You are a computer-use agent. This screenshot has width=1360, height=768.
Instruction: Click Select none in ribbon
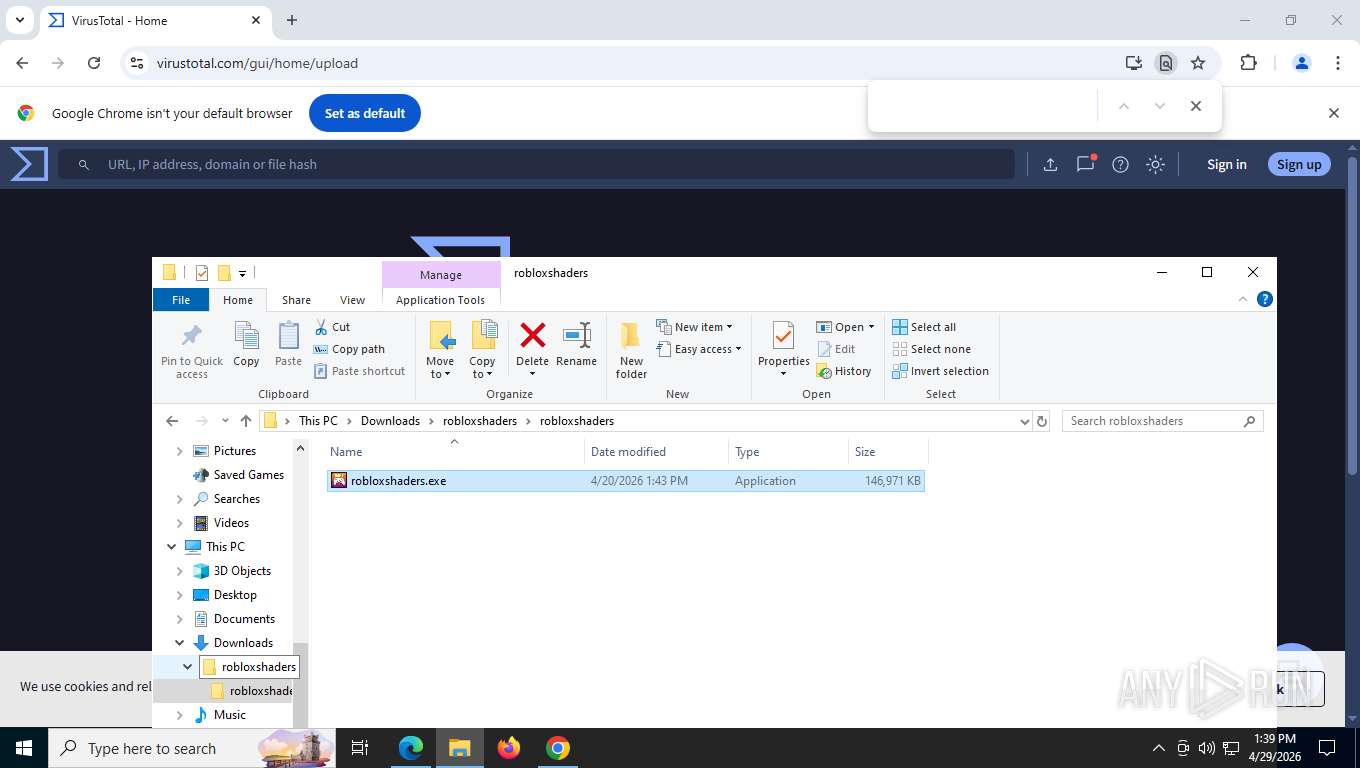pyautogui.click(x=931, y=349)
